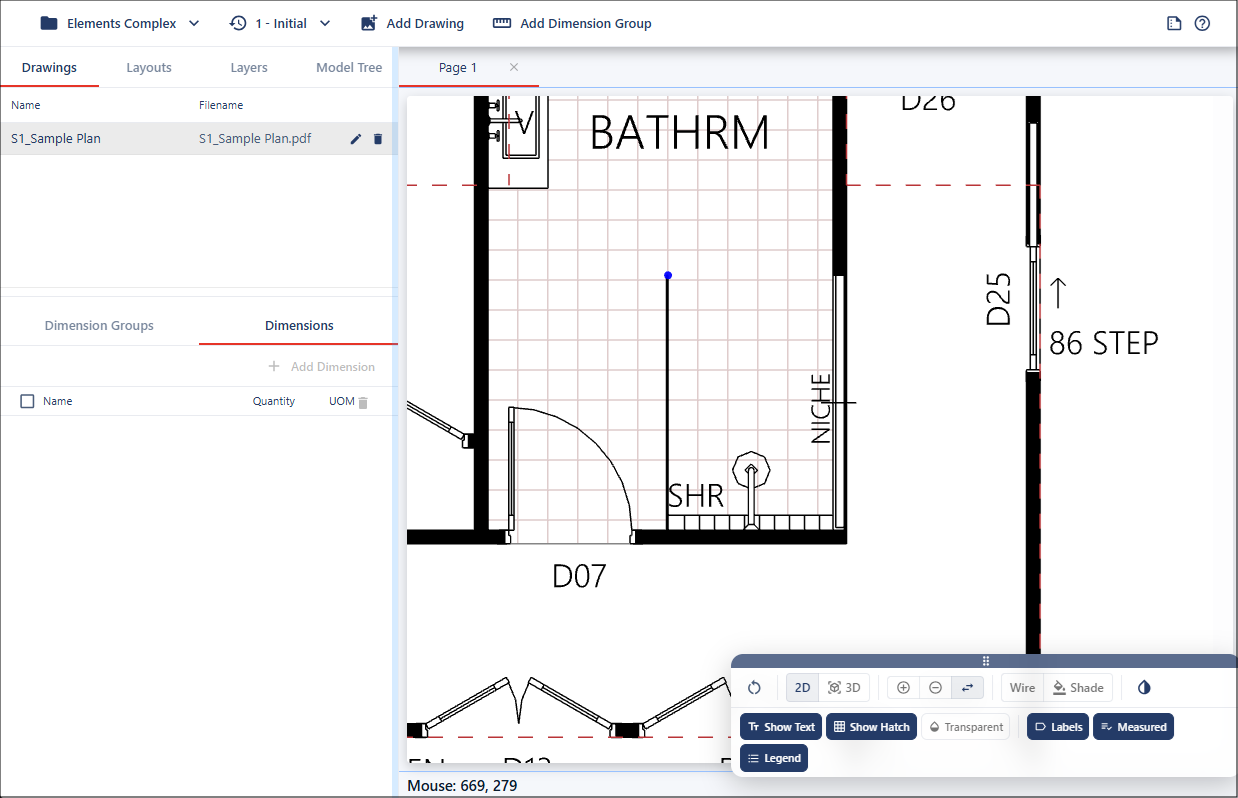Click Add Drawing button
The height and width of the screenshot is (798, 1238).
[x=412, y=23]
